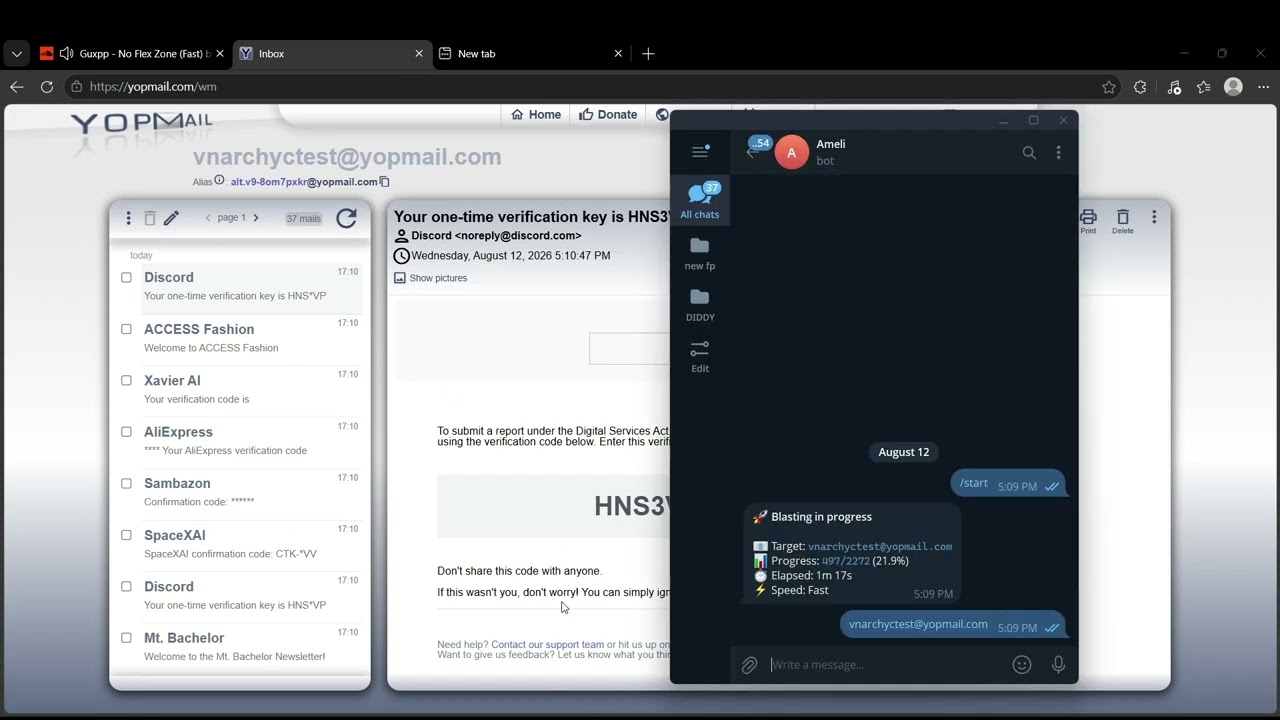Select the All chats folder in Telegram
Screen dimensions: 1280x720
click(700, 200)
